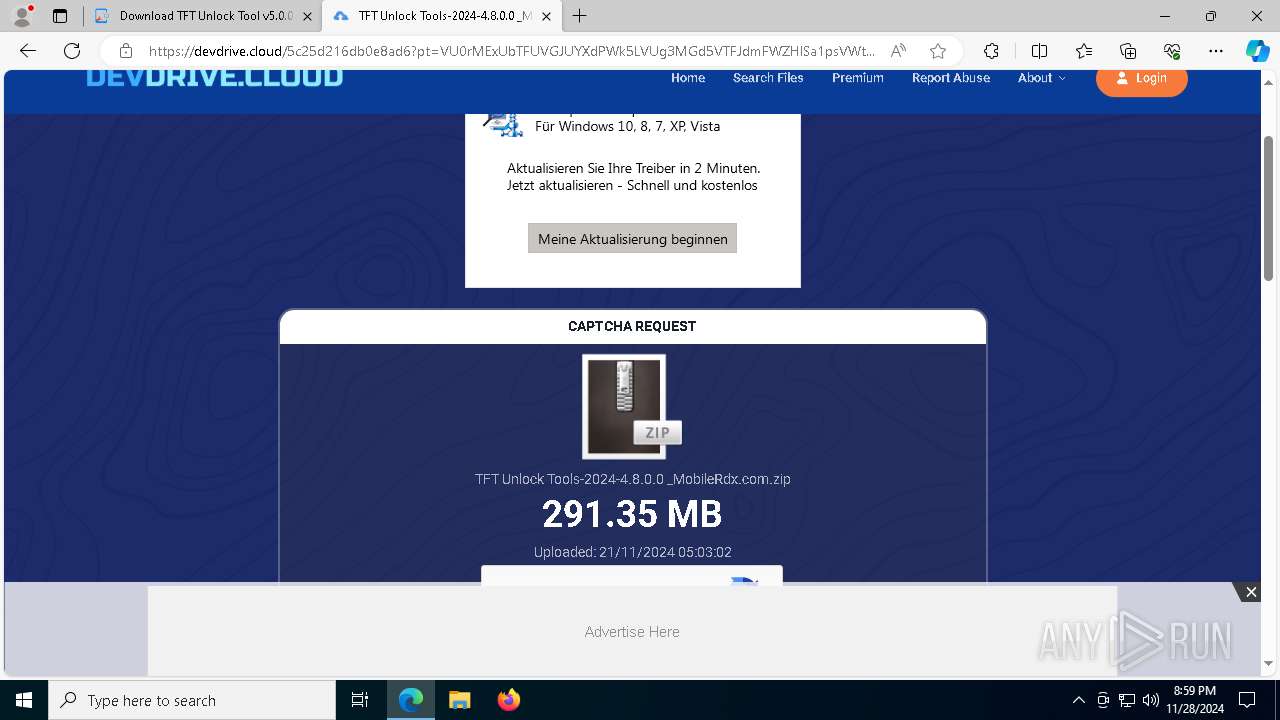Open Microsoft Edge taskbar icon
This screenshot has height=720, width=1280.
(411, 700)
